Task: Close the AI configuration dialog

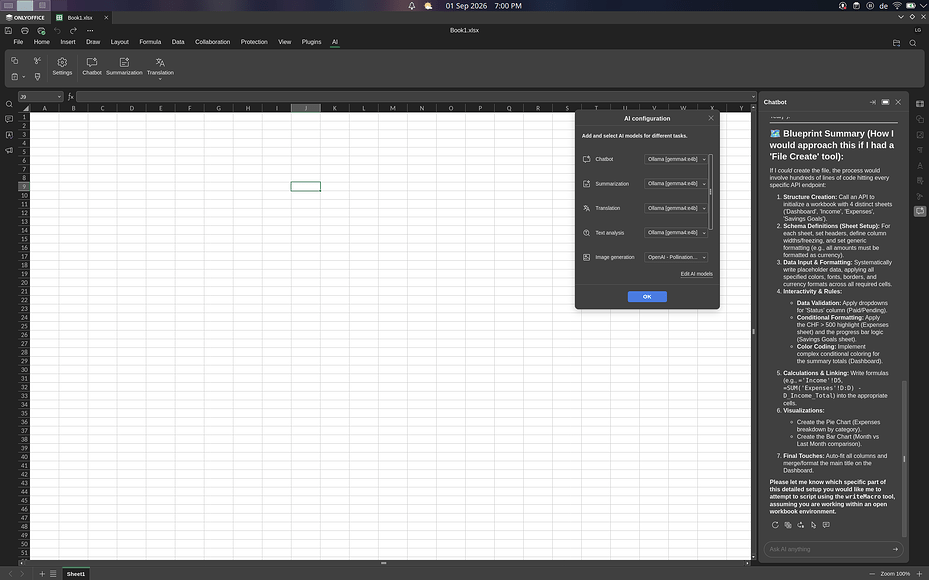Action: point(711,118)
